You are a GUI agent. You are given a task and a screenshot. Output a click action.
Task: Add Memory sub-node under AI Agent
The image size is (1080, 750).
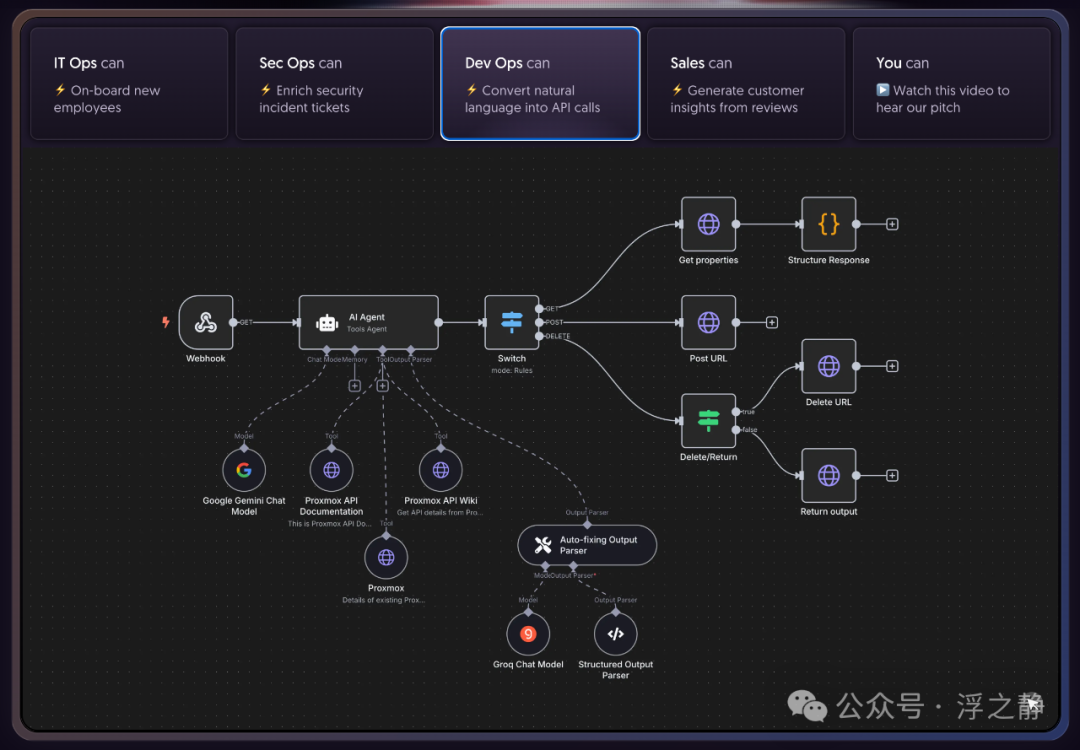point(355,386)
